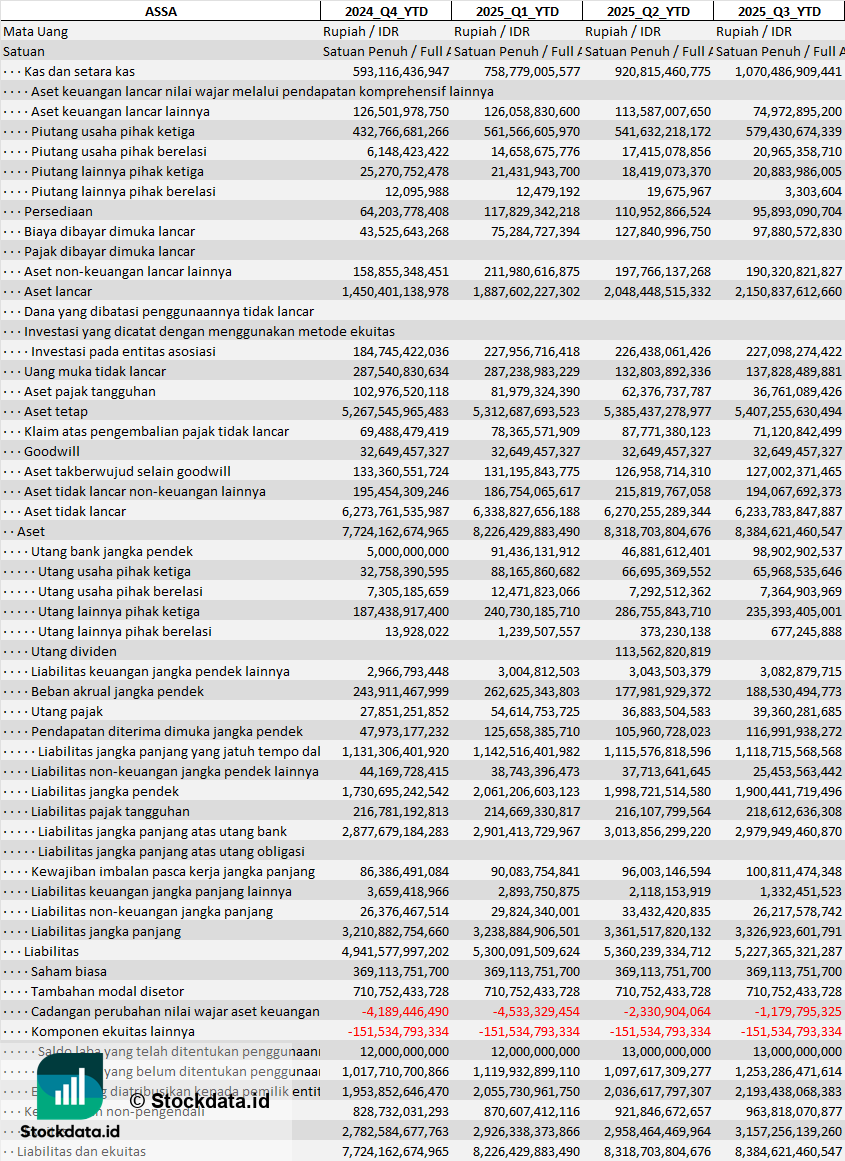This screenshot has height=1161, width=845.
Task: Select value 1,900,441,719,496
Action: [x=788, y=792]
